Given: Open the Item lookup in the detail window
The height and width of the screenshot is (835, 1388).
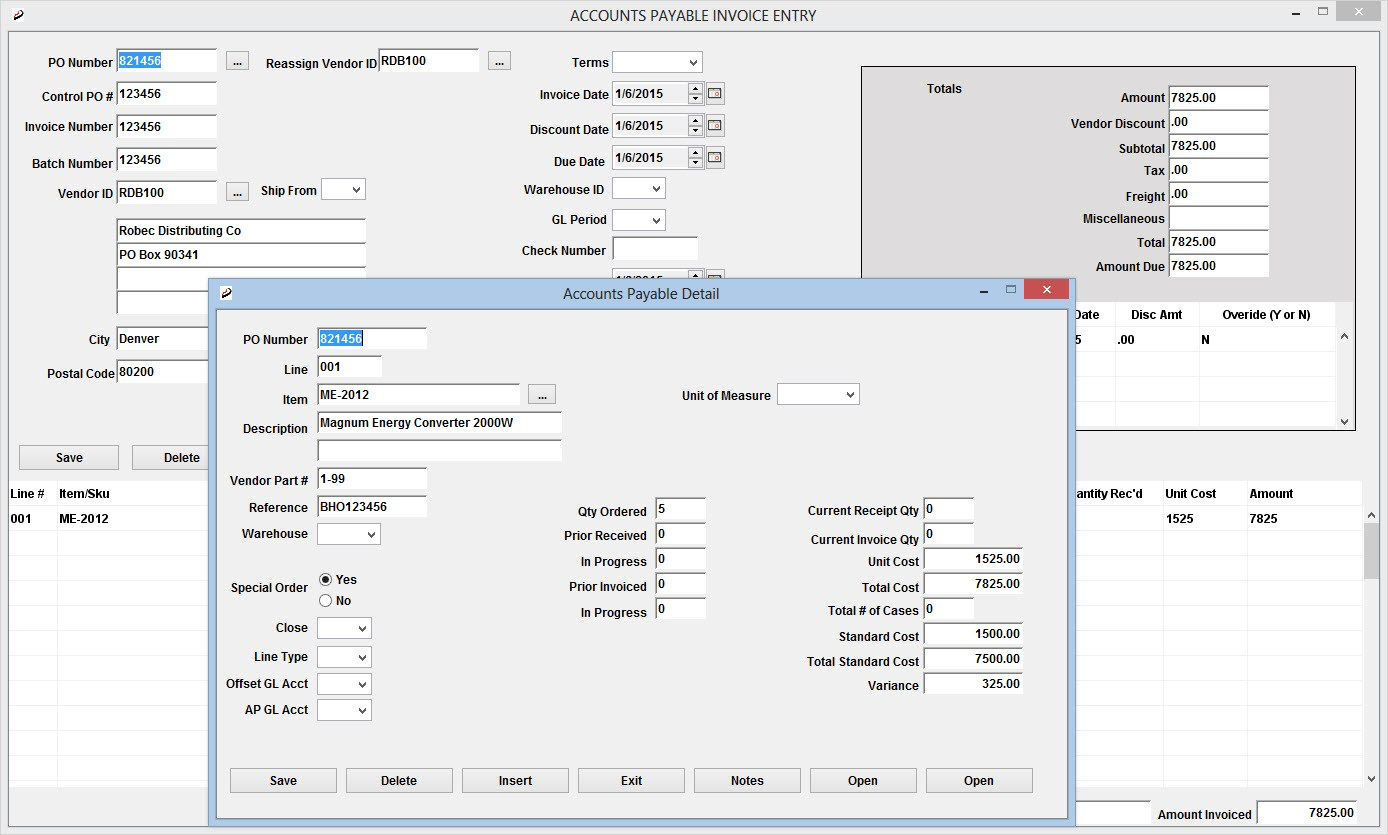Looking at the screenshot, I should tap(541, 394).
